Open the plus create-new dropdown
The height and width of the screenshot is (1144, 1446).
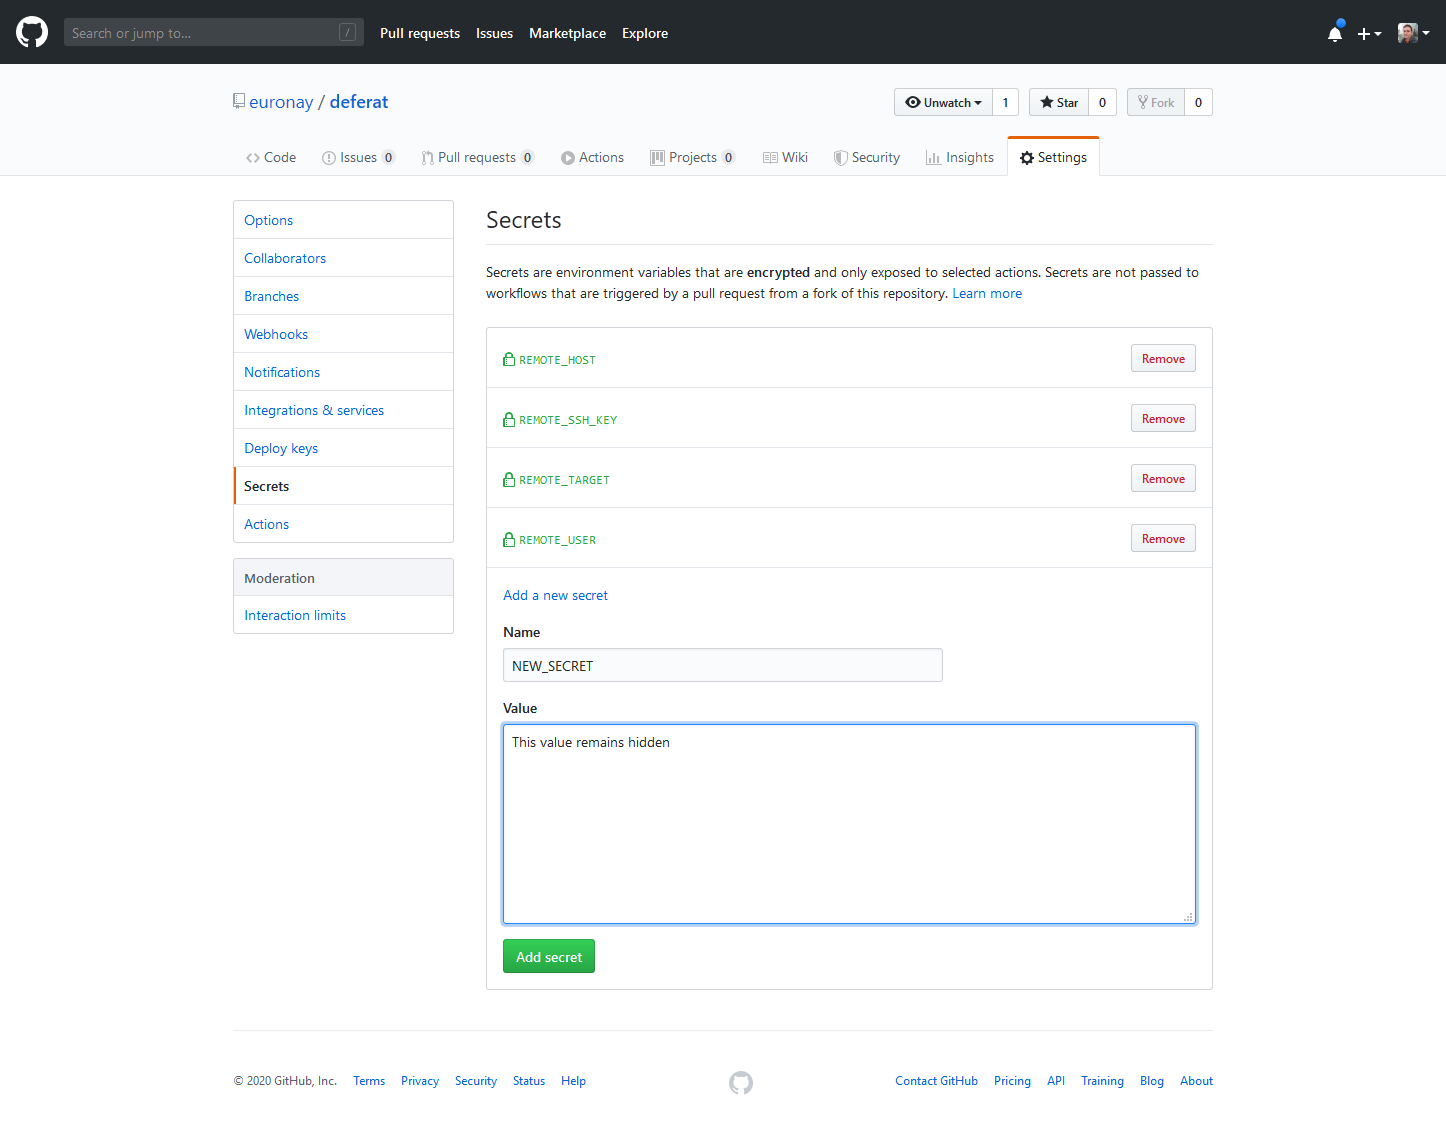tap(1369, 33)
